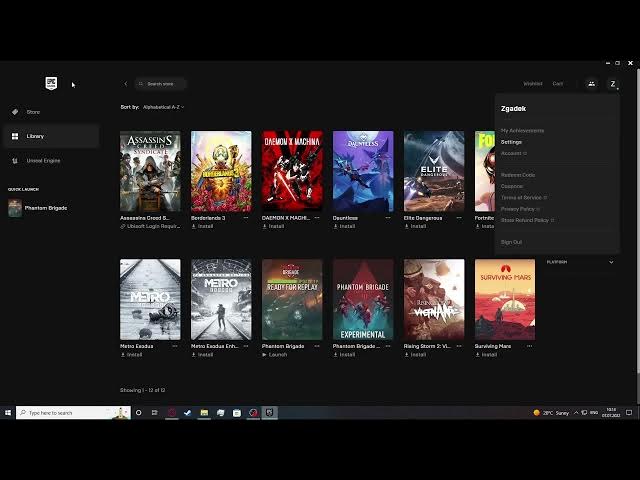
Task: Open Borderlands 3 more options dots
Action: point(246,218)
